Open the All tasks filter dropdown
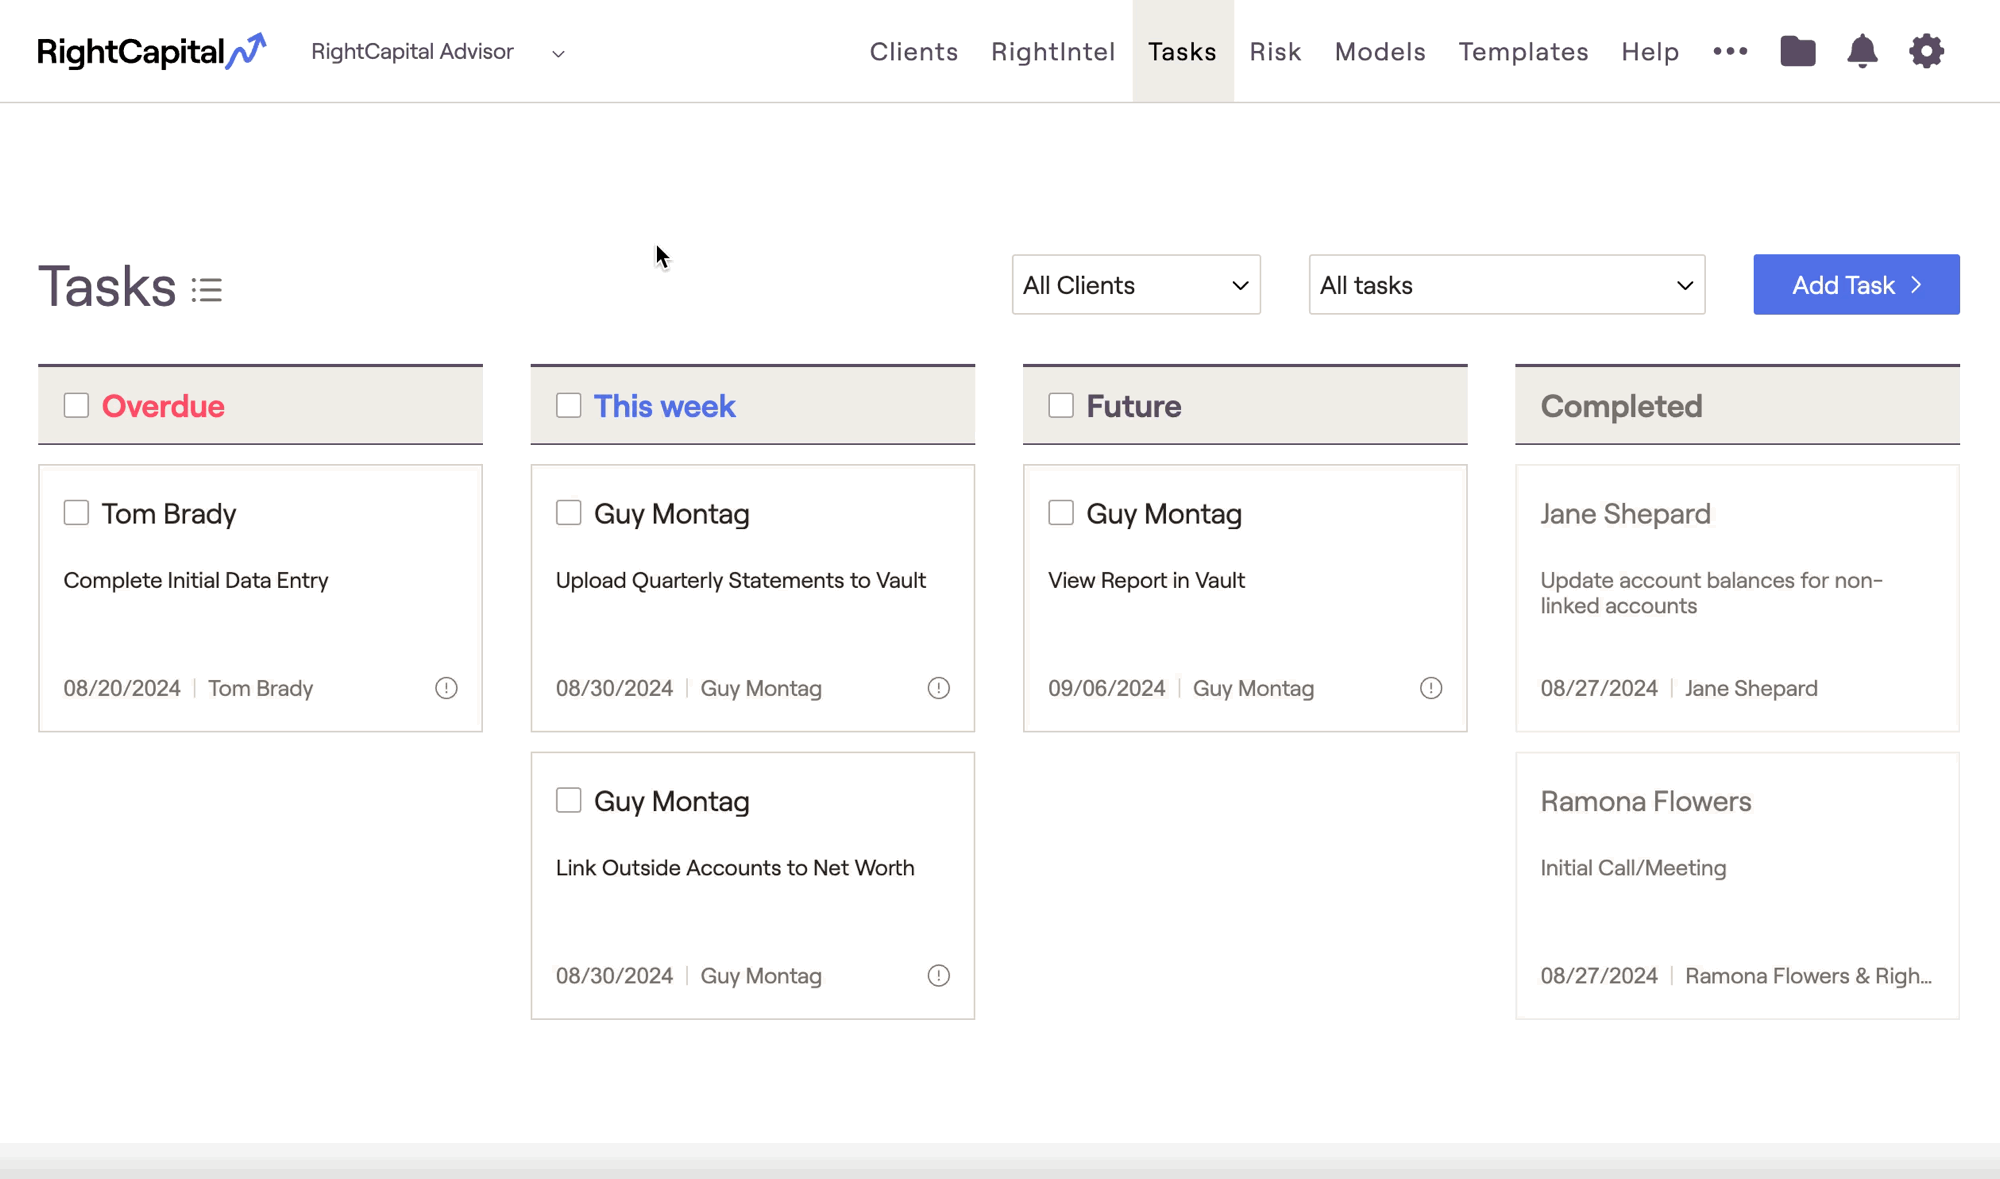2000x1179 pixels. pos(1507,285)
